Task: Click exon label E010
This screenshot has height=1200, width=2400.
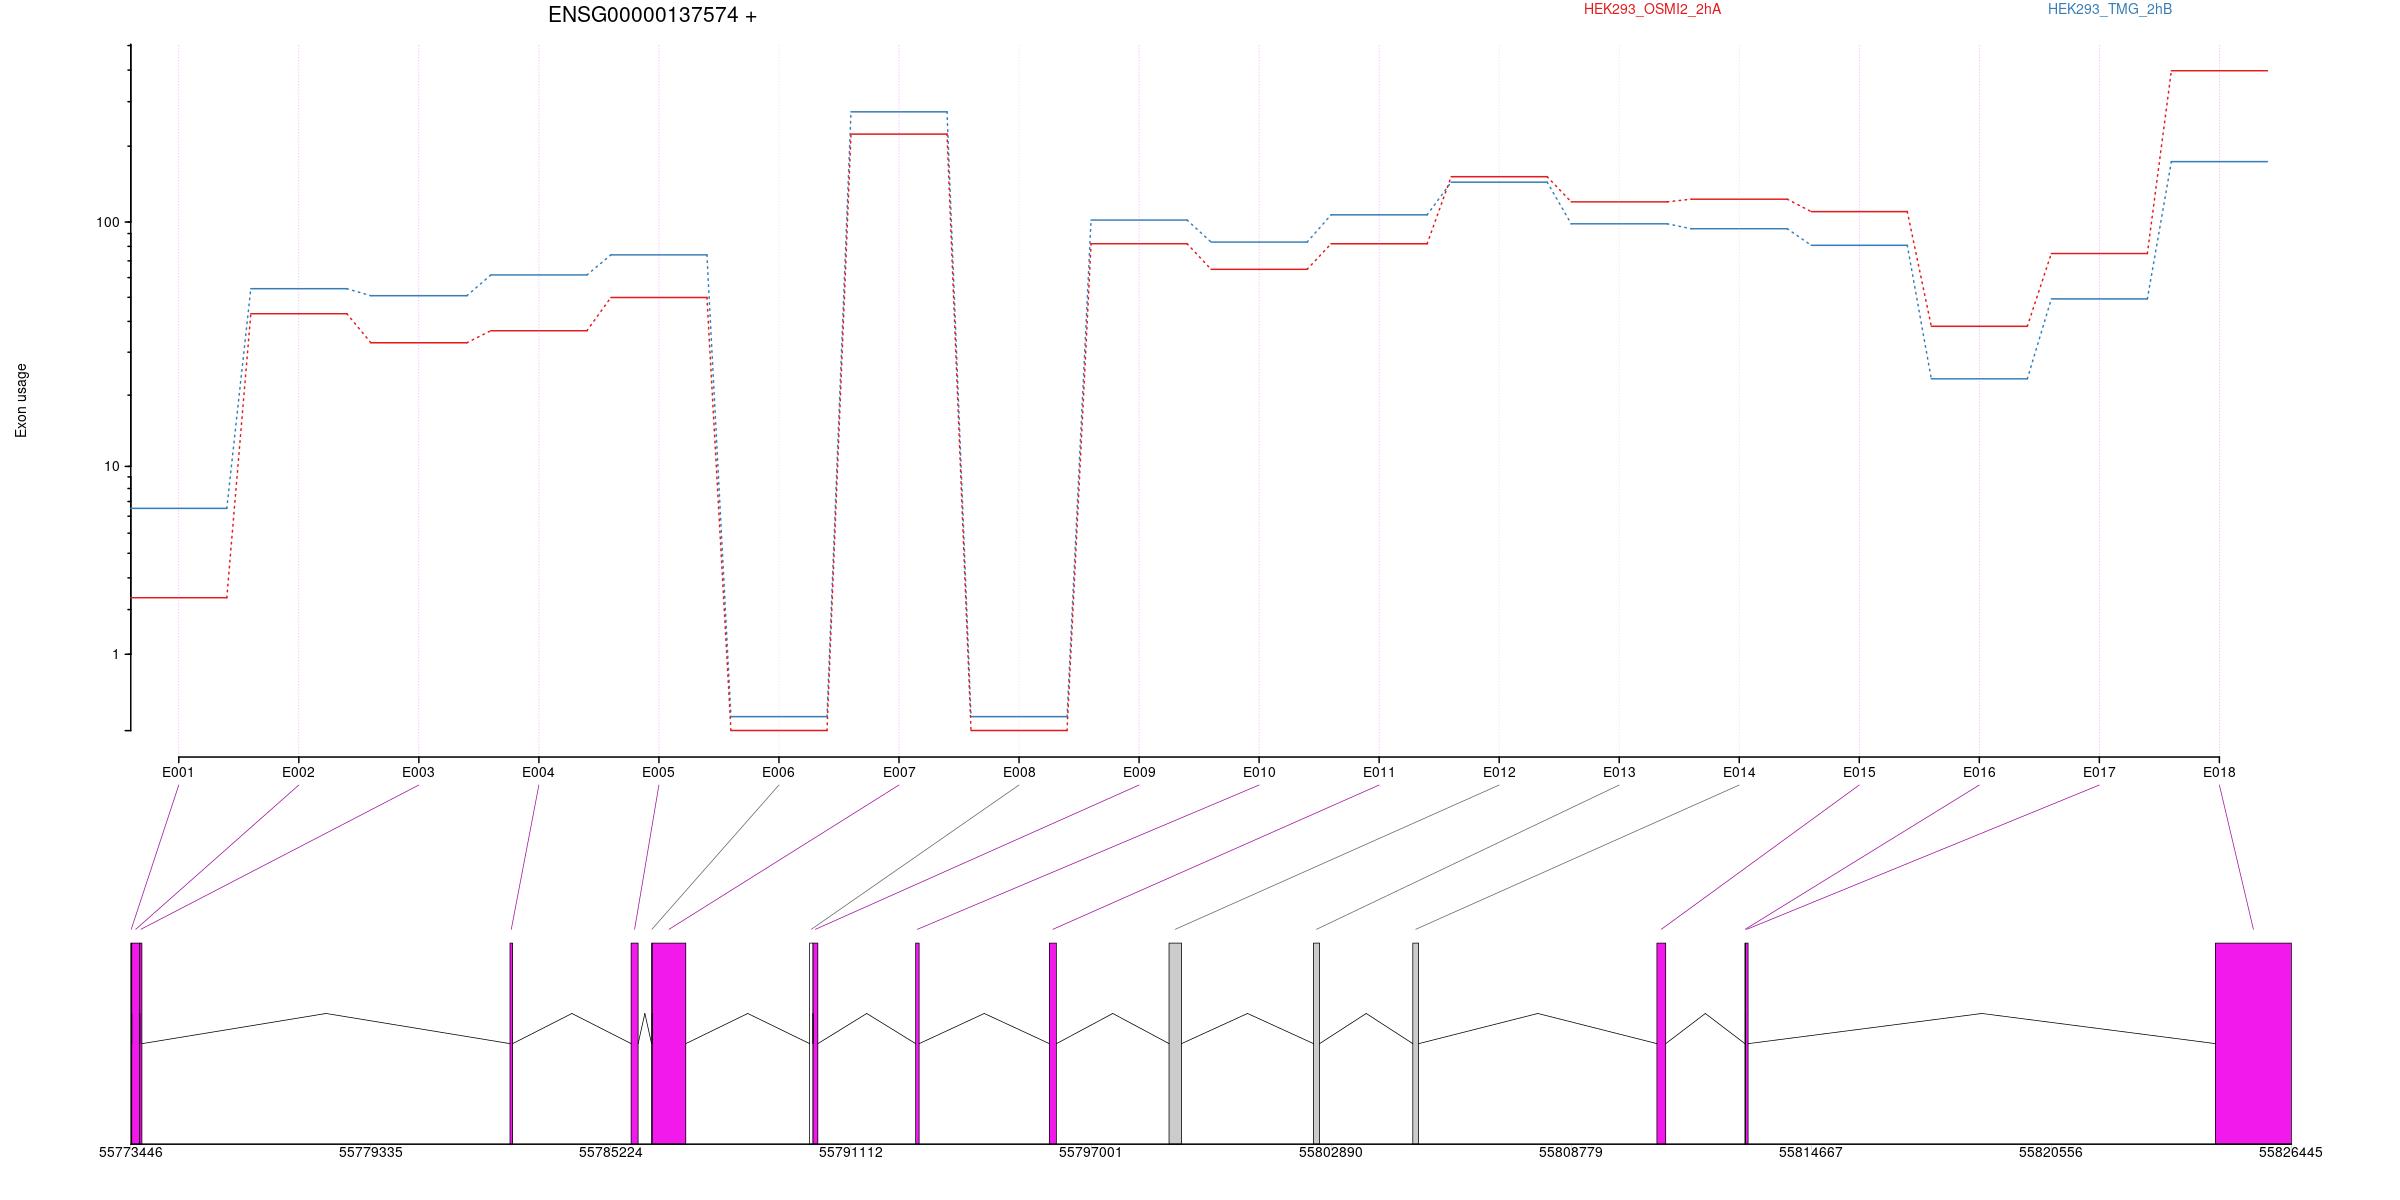Action: pyautogui.click(x=1259, y=772)
